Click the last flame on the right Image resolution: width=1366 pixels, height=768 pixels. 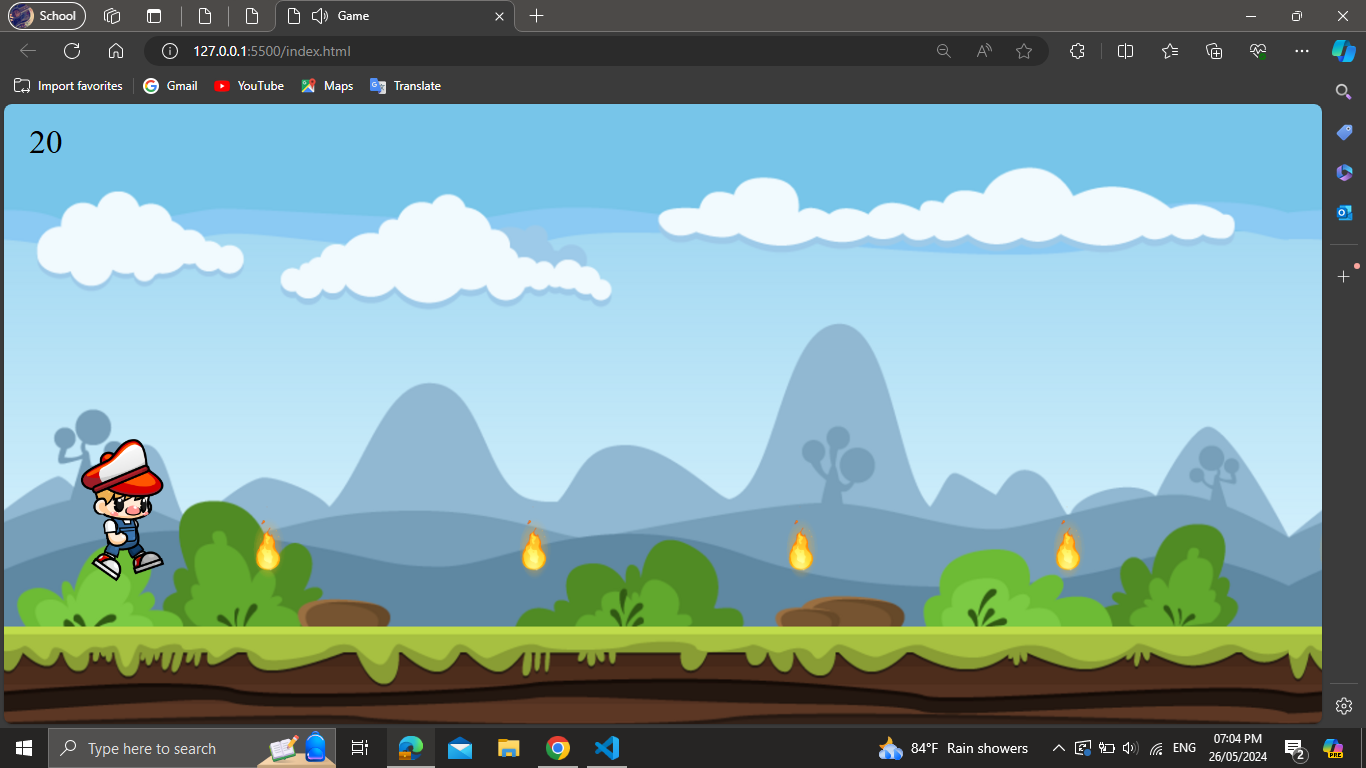tap(1067, 547)
